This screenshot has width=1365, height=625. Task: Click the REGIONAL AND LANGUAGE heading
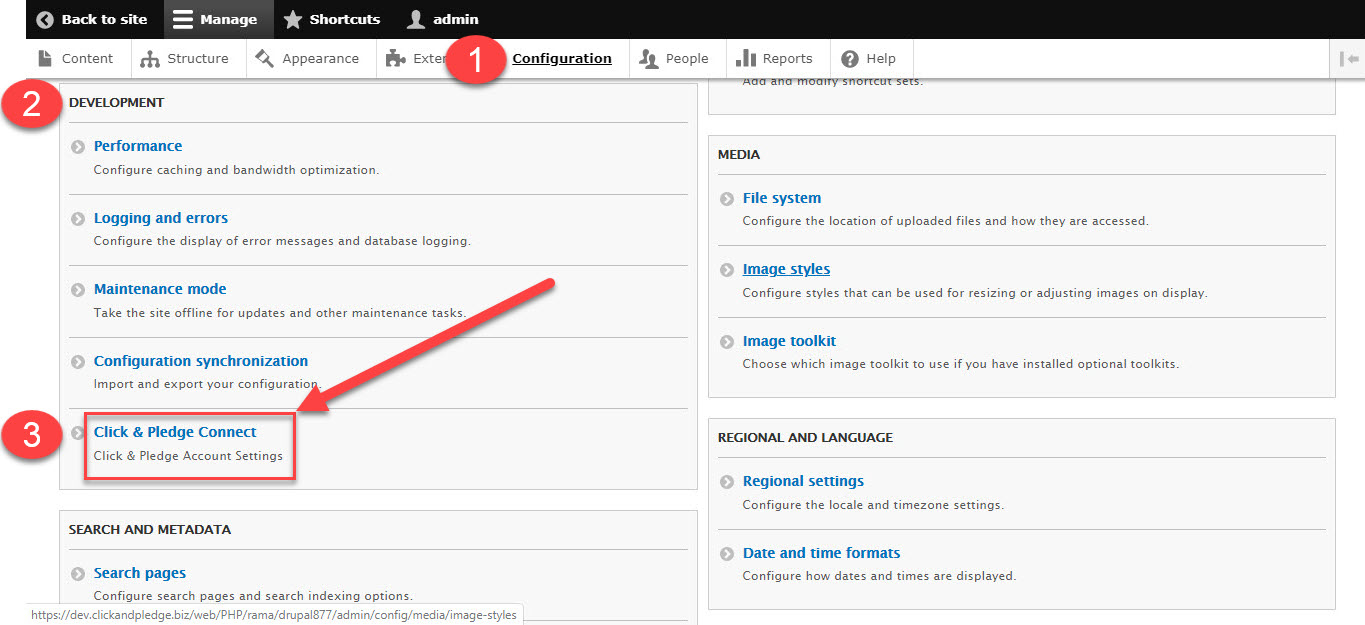coord(805,438)
